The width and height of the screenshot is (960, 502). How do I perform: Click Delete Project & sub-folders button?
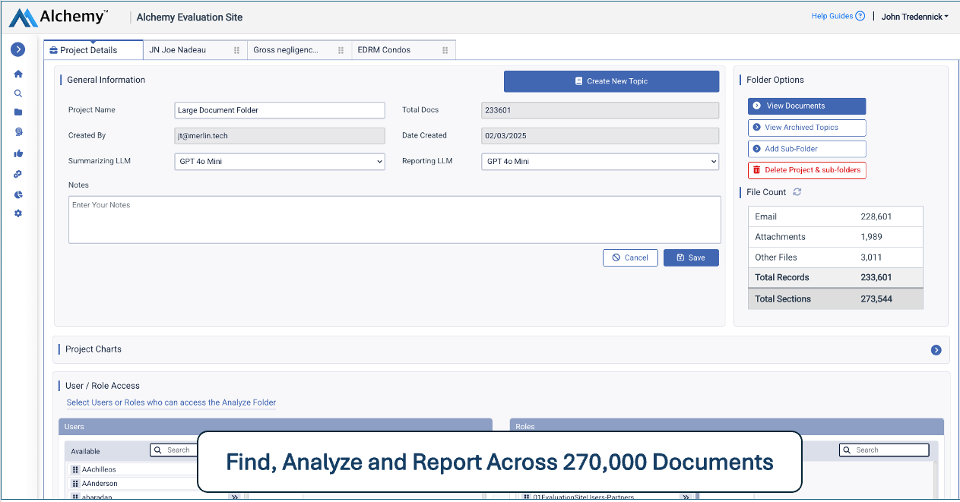tap(806, 170)
